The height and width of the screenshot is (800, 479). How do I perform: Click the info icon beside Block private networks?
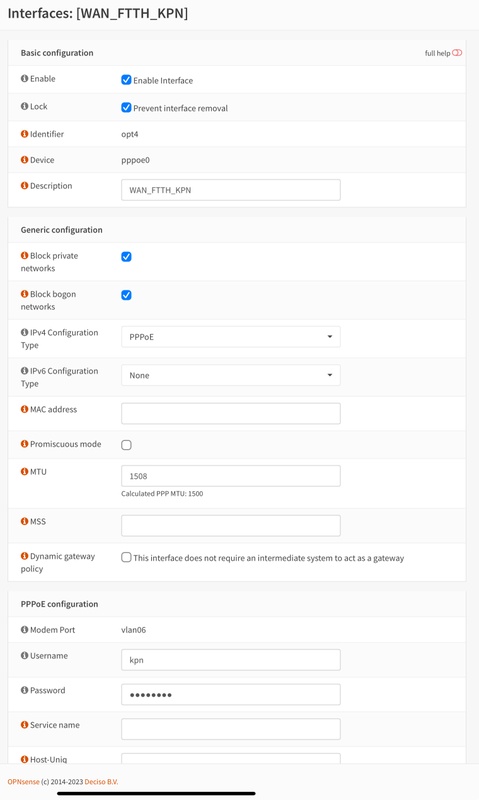coord(24,256)
